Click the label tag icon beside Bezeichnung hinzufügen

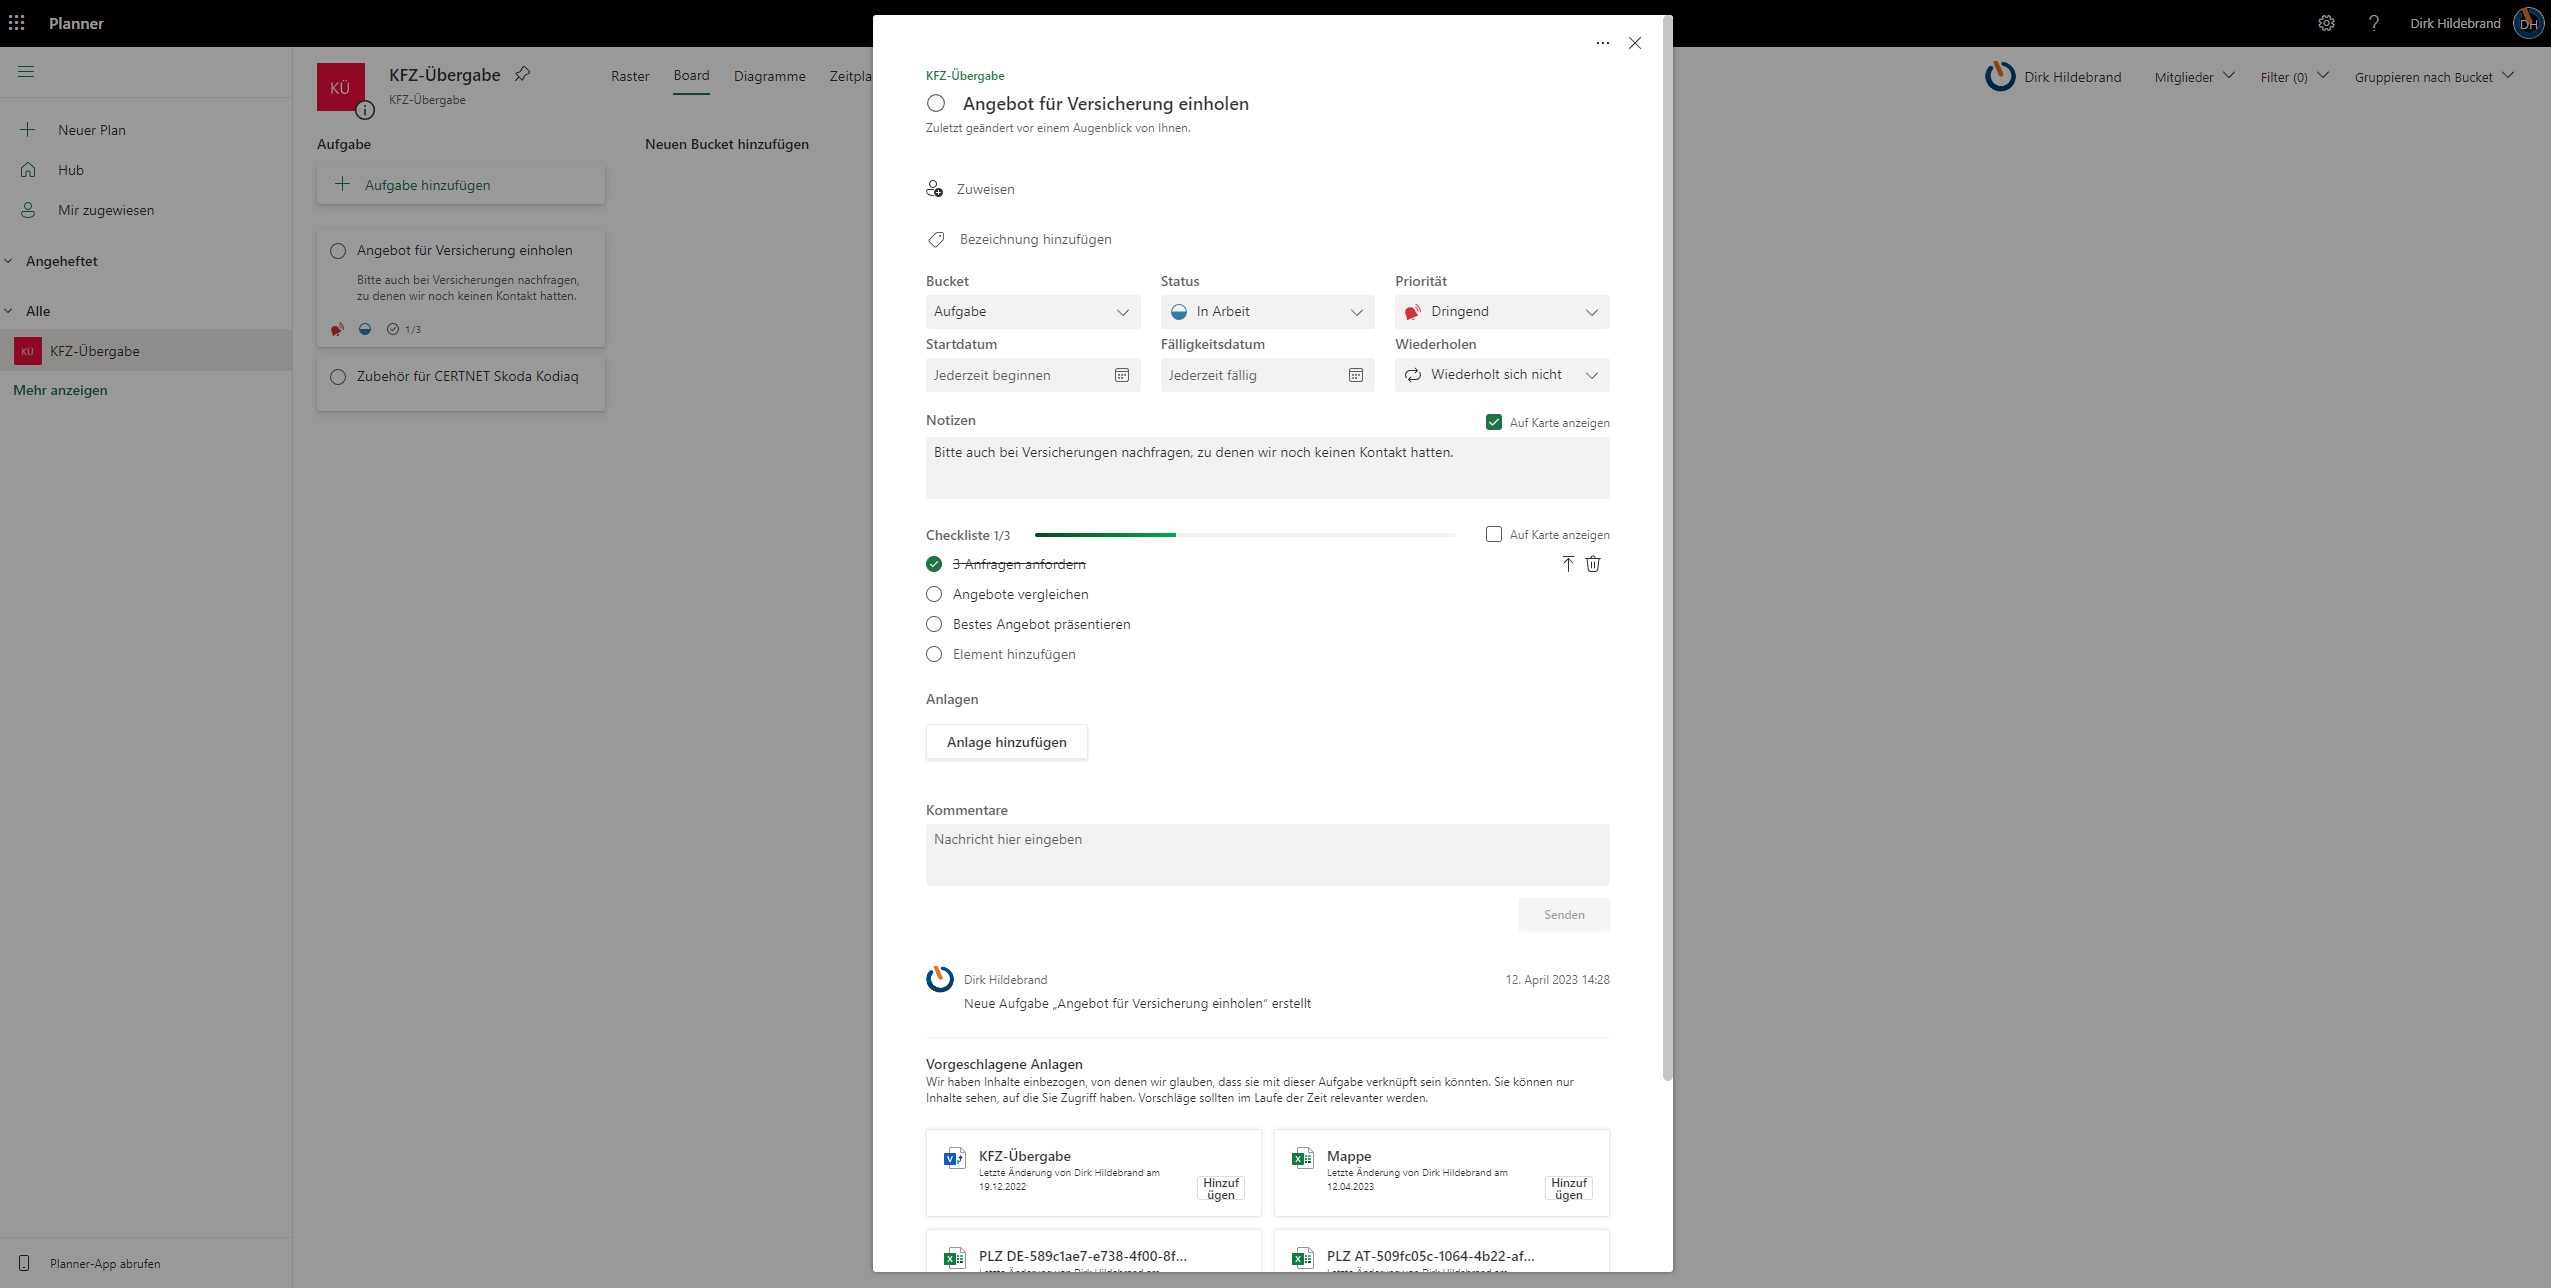[936, 239]
